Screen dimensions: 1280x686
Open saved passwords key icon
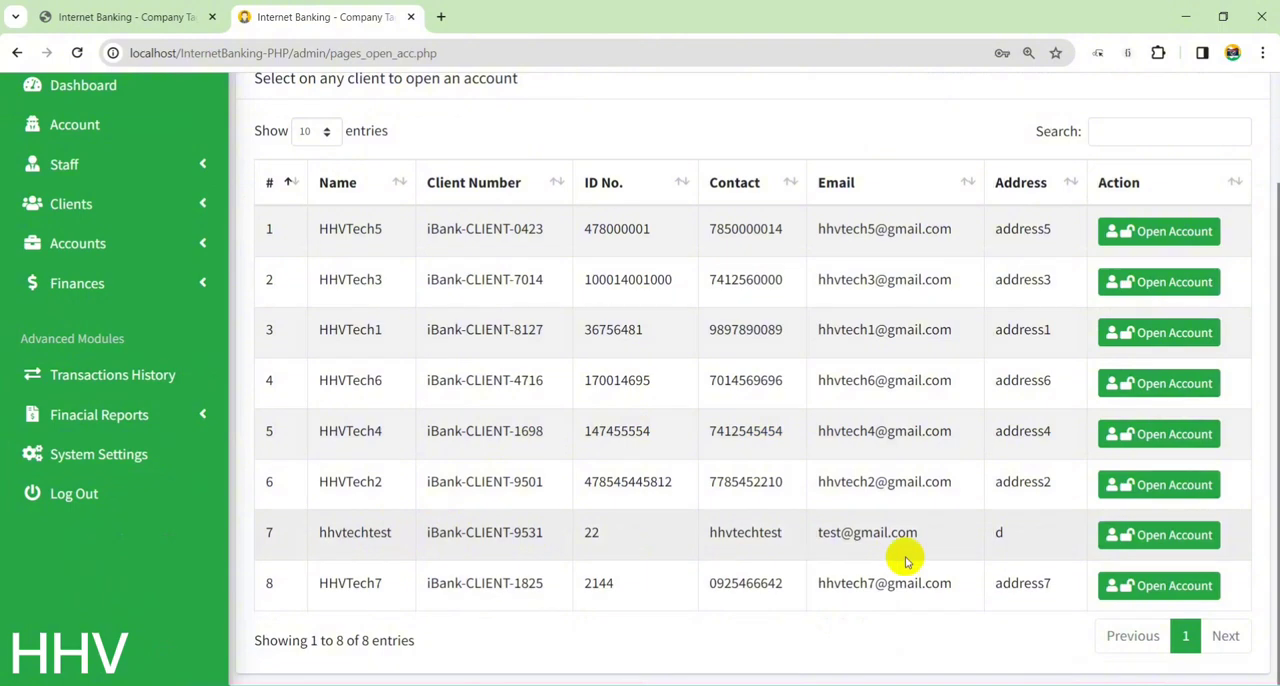1002,53
